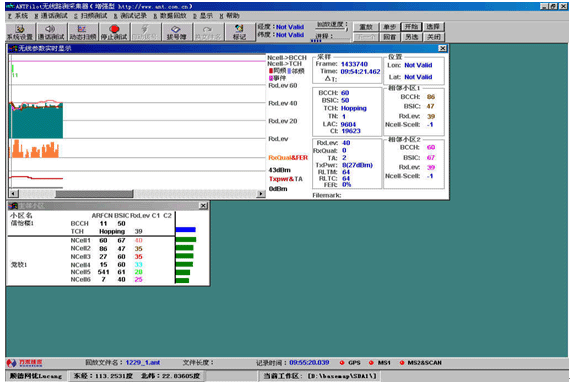Open the 拔号簿 dial book tool

(x=176, y=32)
